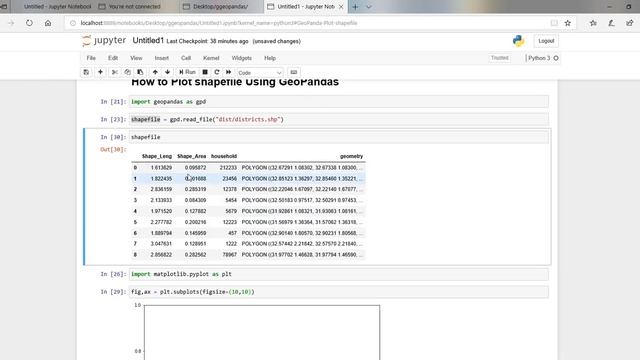Go to the browser home page icon
Screen dimensions: 640x360
[48, 23]
